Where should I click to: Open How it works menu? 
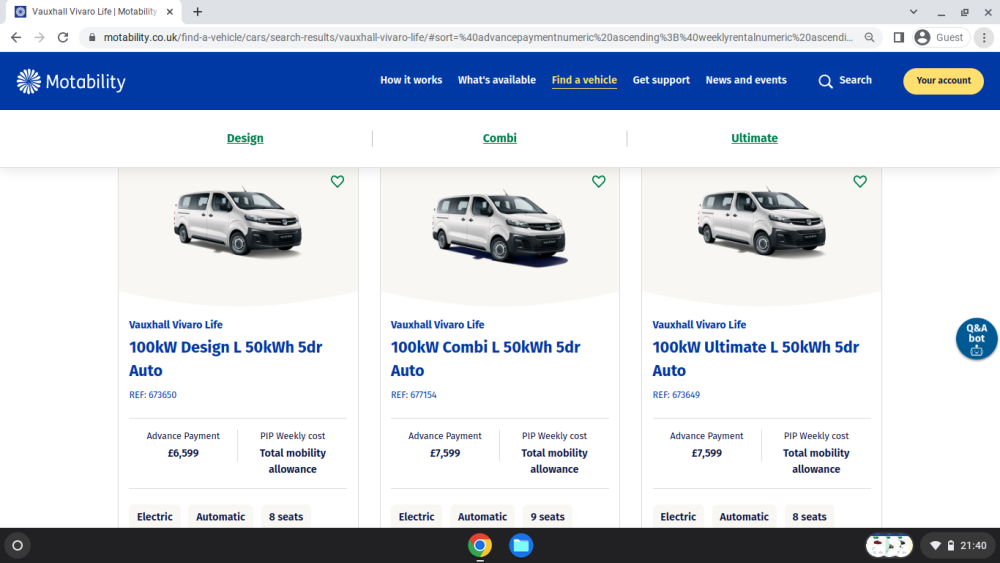click(x=411, y=80)
